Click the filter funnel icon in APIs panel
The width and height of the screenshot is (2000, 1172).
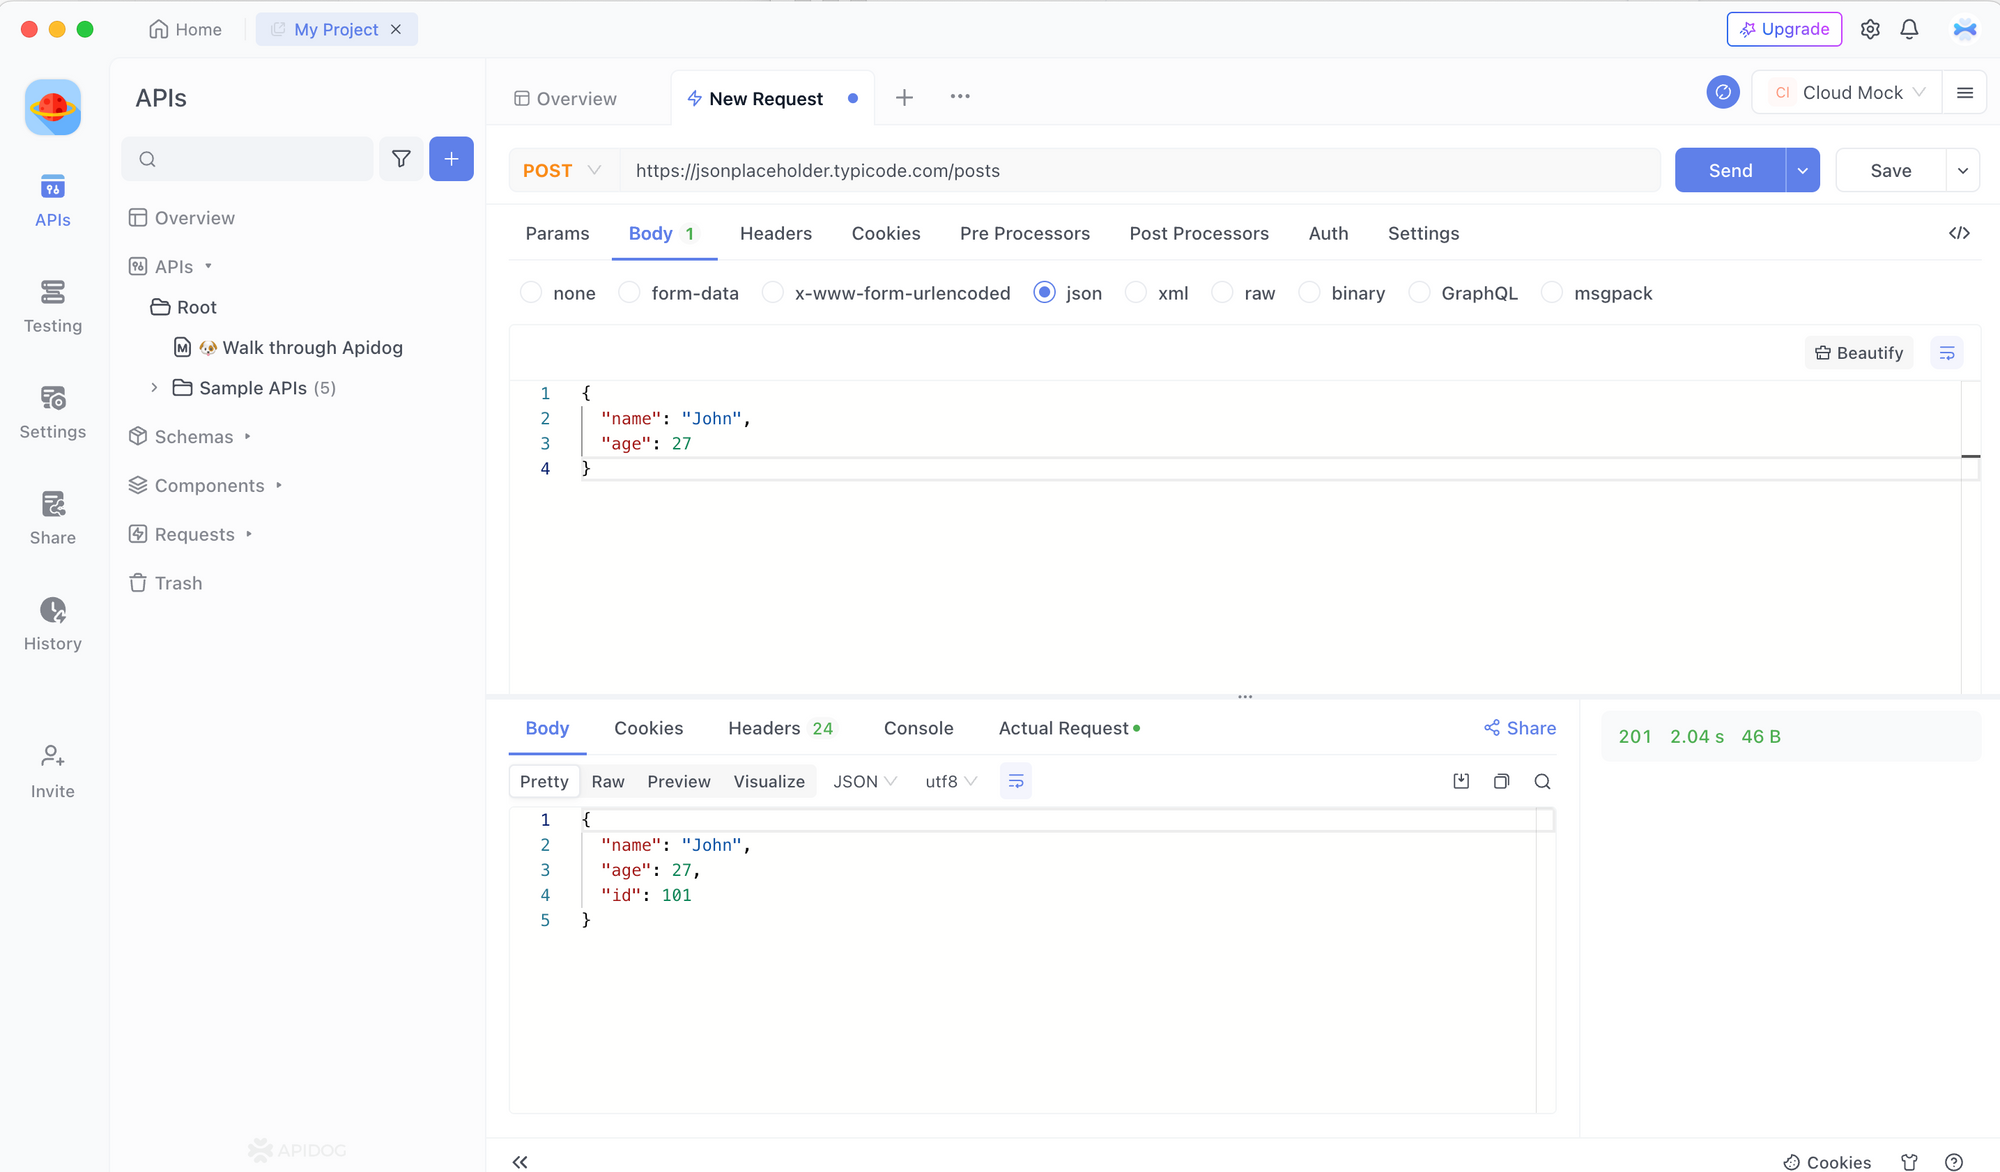(x=401, y=159)
